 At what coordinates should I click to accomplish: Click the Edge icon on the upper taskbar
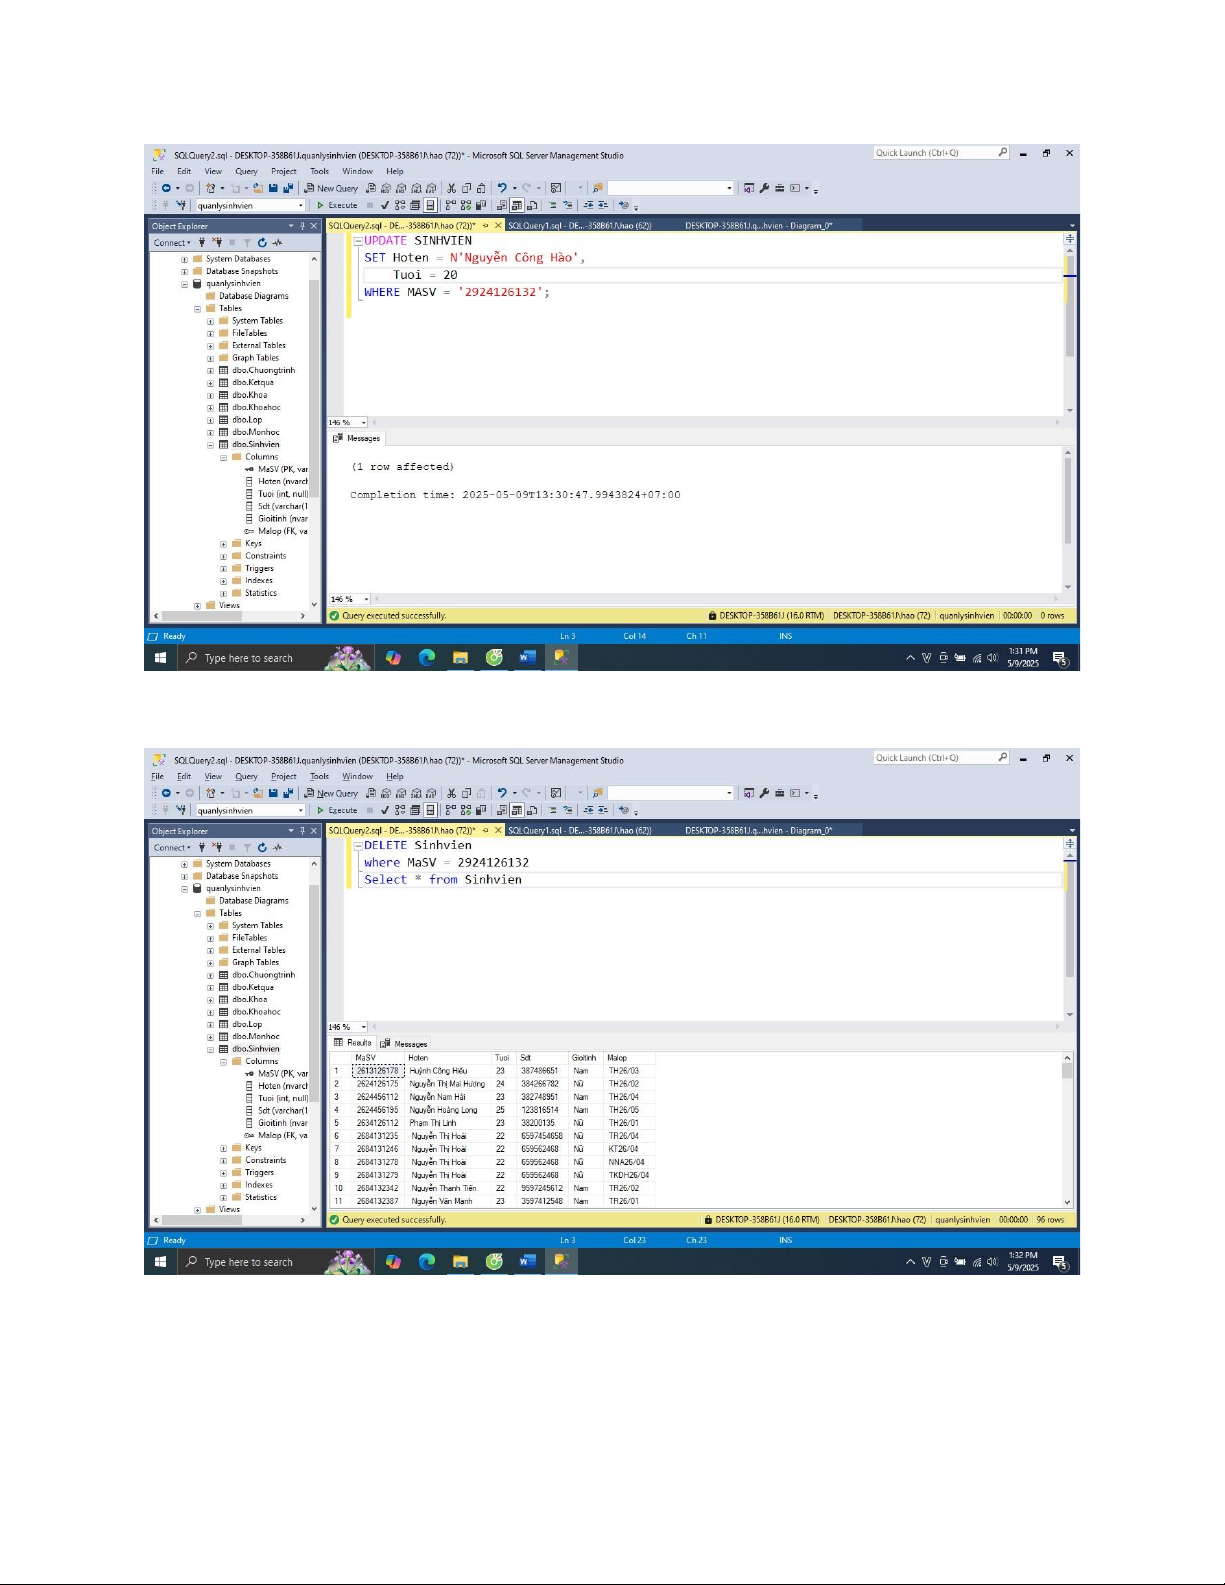[427, 657]
